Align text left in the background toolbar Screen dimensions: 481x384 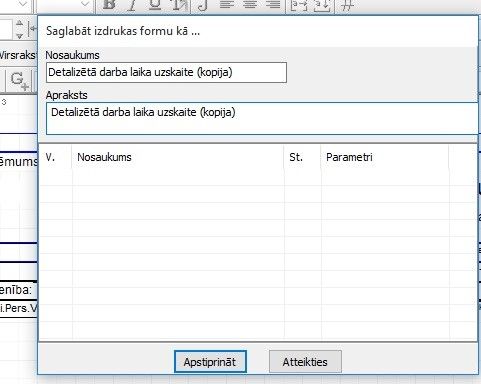click(227, 5)
